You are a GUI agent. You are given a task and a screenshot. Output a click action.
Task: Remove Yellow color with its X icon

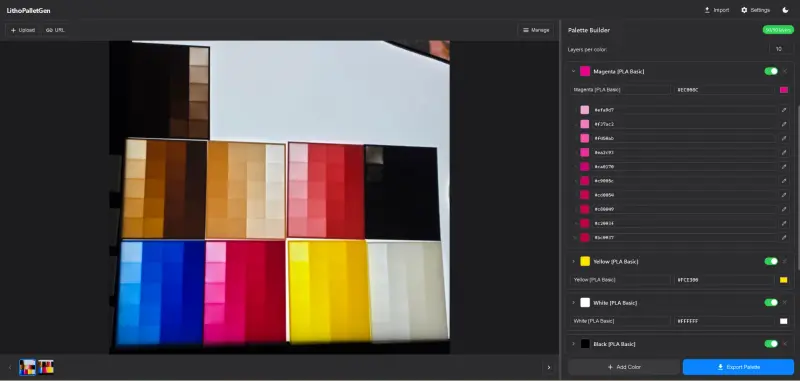click(785, 262)
